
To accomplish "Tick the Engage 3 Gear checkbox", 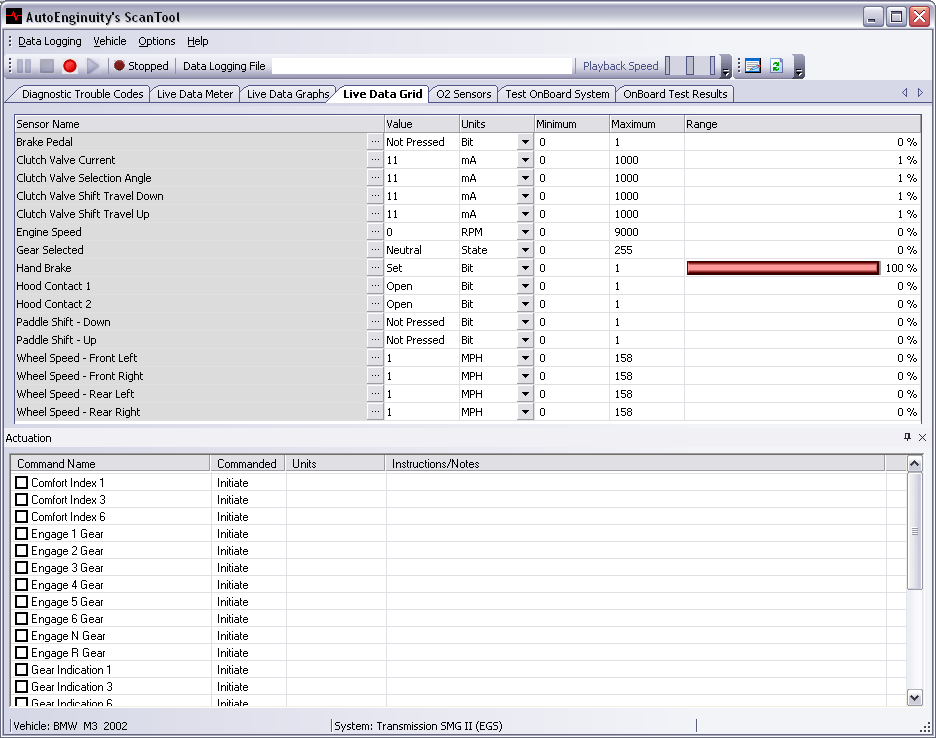I will coord(21,567).
